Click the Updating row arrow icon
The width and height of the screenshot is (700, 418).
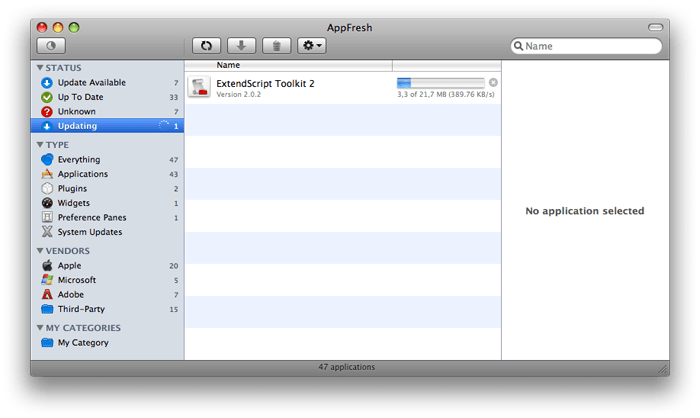(47, 126)
